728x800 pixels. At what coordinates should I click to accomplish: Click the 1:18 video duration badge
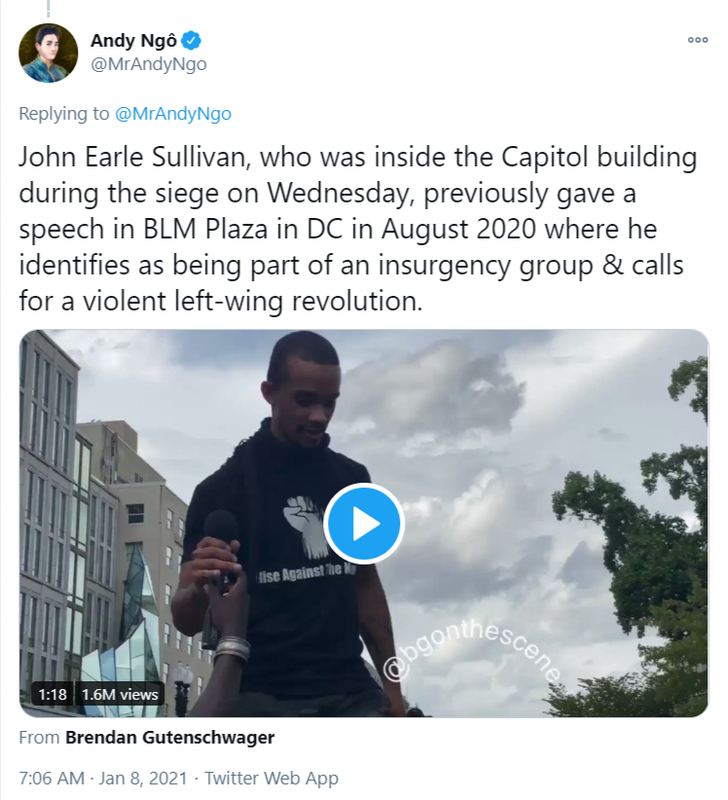[52, 694]
